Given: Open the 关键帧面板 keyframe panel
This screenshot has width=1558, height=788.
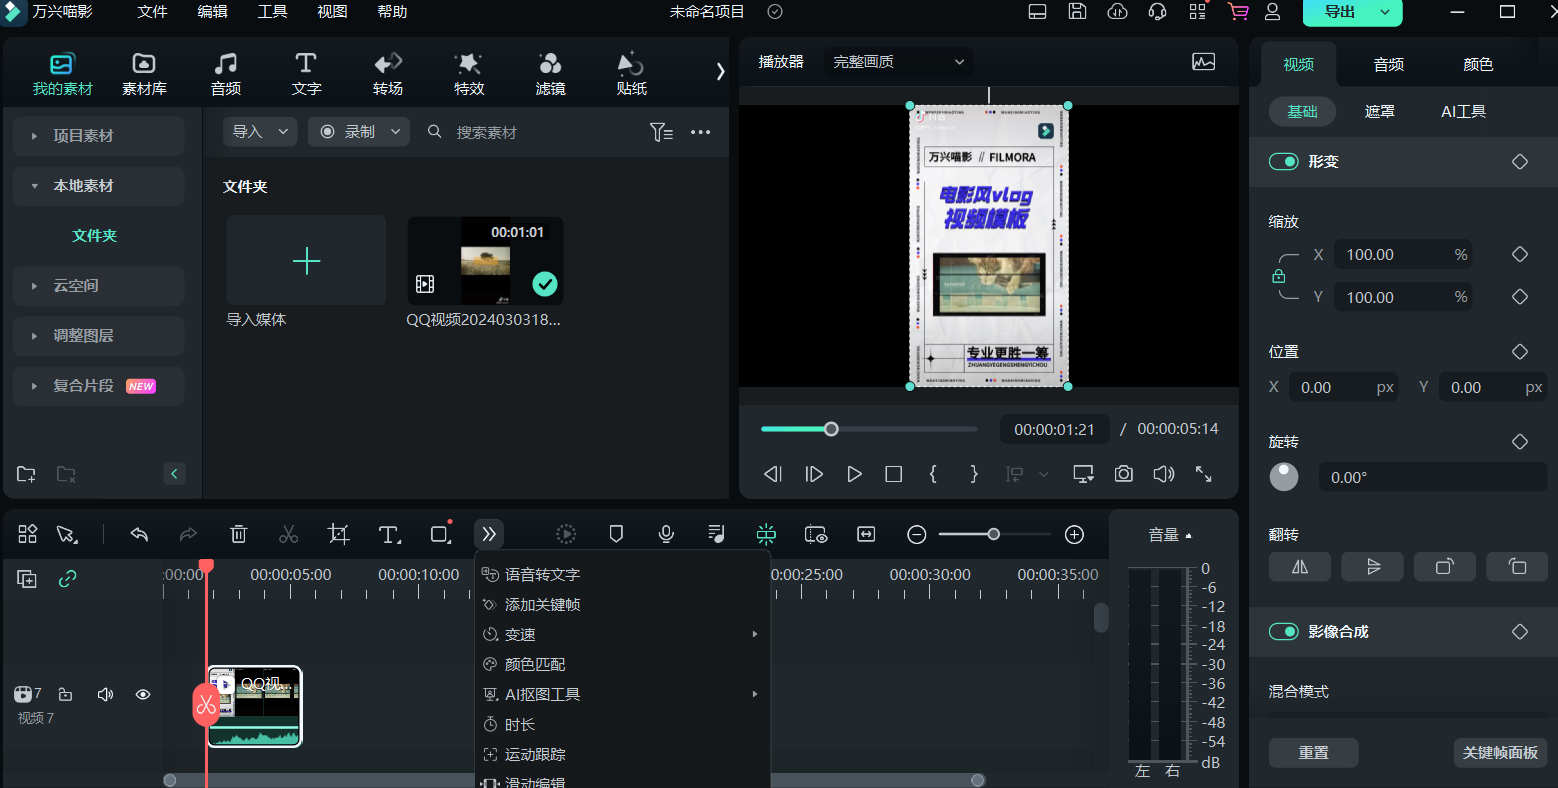Looking at the screenshot, I should point(1499,752).
